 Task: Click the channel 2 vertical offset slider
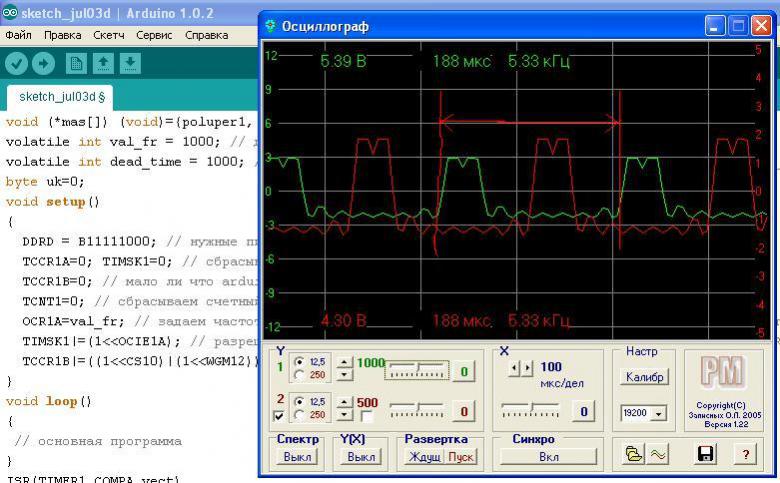(x=417, y=410)
